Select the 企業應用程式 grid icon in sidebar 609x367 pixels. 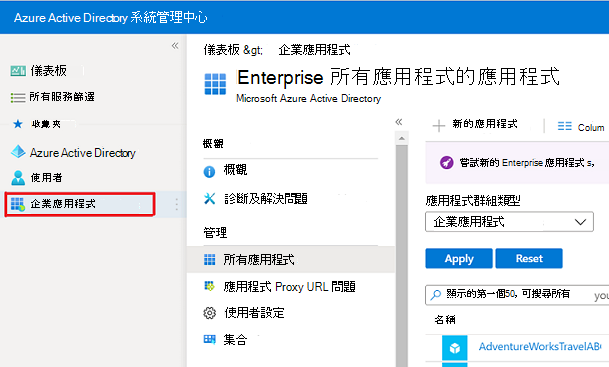[17, 204]
